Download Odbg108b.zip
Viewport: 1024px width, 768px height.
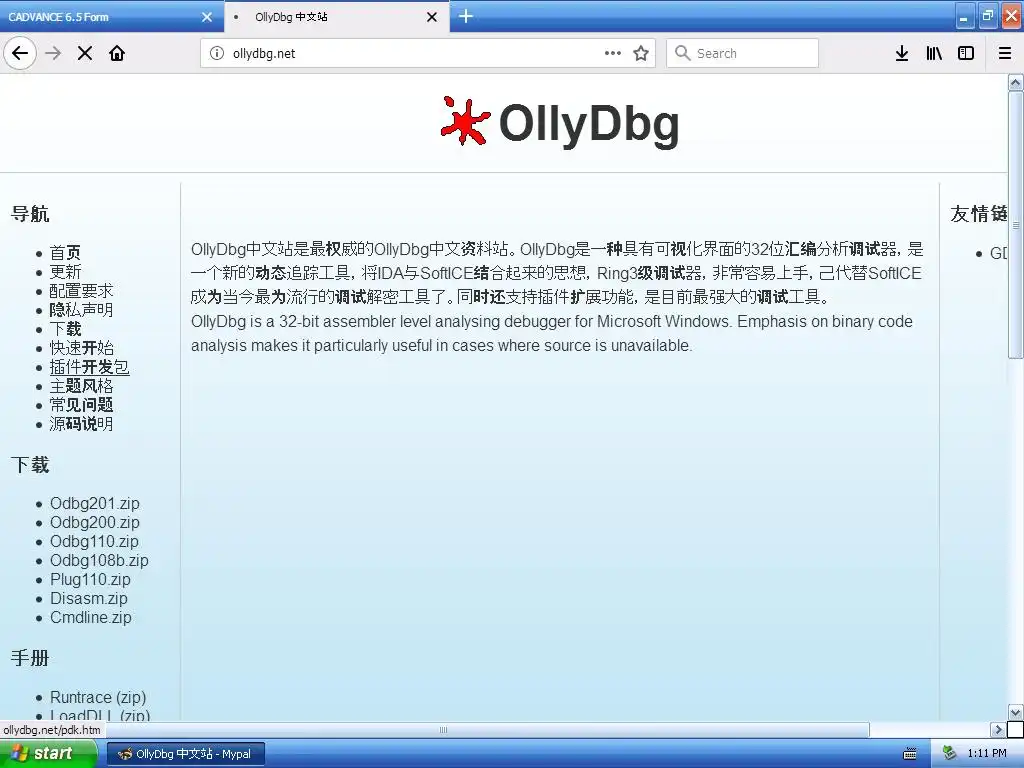[99, 560]
